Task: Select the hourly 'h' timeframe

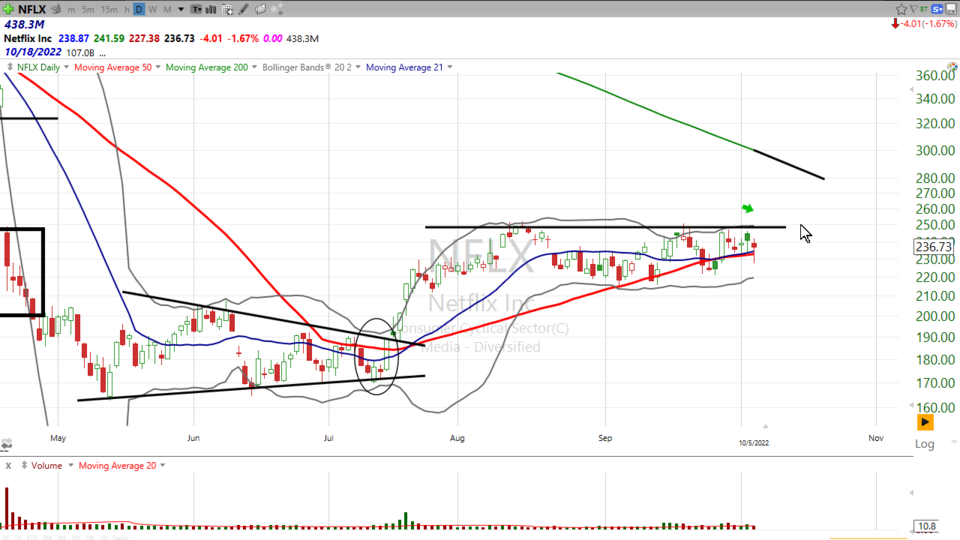Action: pos(127,9)
